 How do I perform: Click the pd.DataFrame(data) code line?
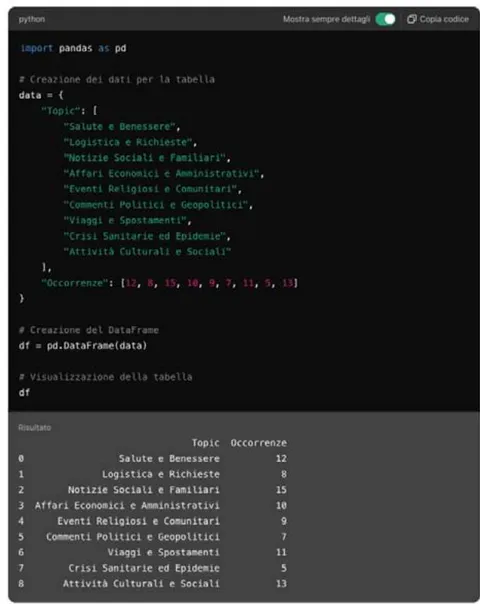[x=83, y=346]
